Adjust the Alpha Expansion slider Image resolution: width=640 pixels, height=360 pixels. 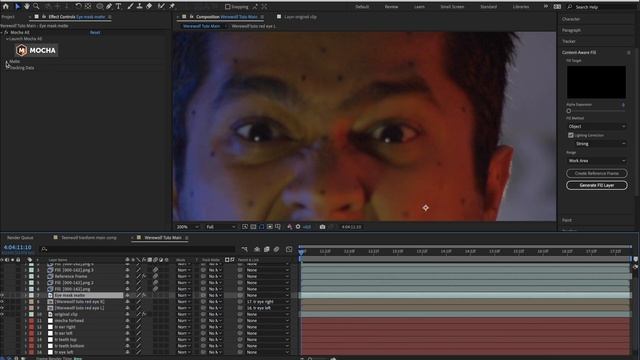pos(569,111)
